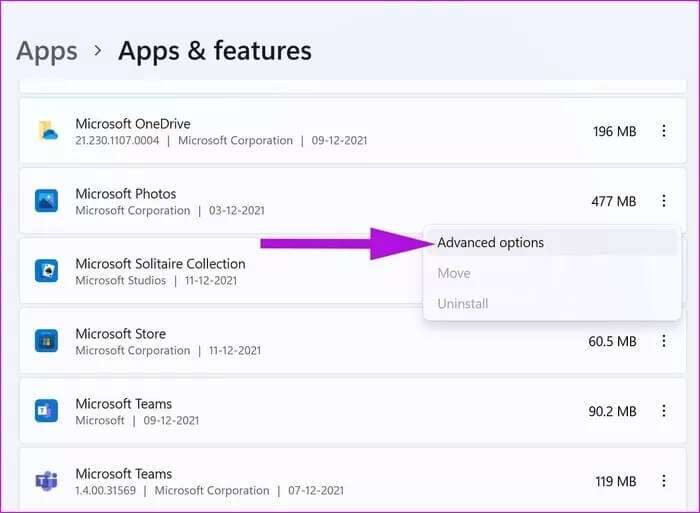700x513 pixels.
Task: Click the 03-12-2021 install date
Action: click(237, 210)
